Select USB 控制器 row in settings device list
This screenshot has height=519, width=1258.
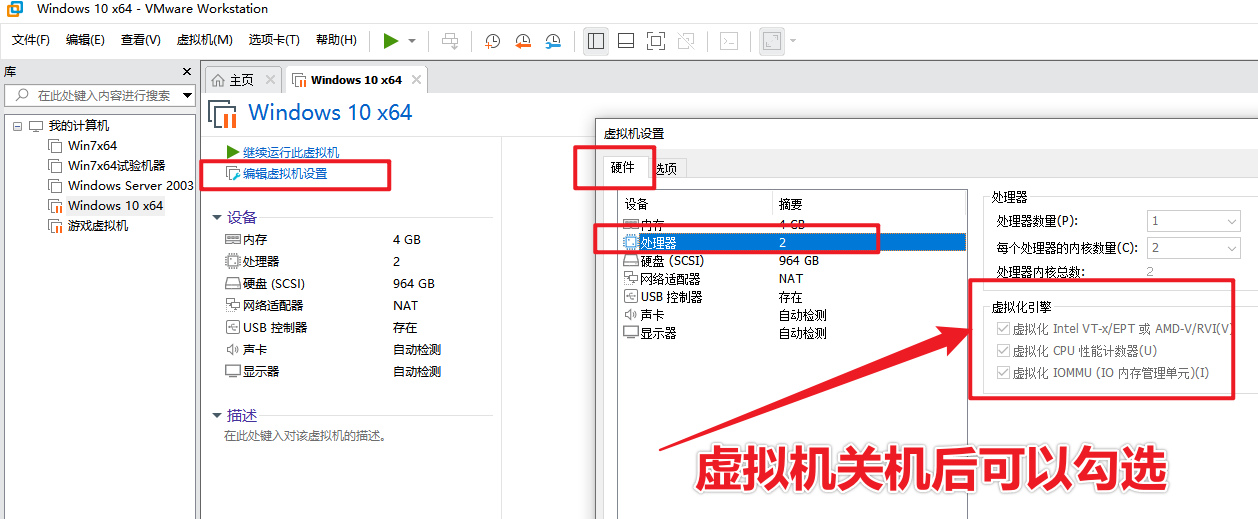(x=792, y=297)
